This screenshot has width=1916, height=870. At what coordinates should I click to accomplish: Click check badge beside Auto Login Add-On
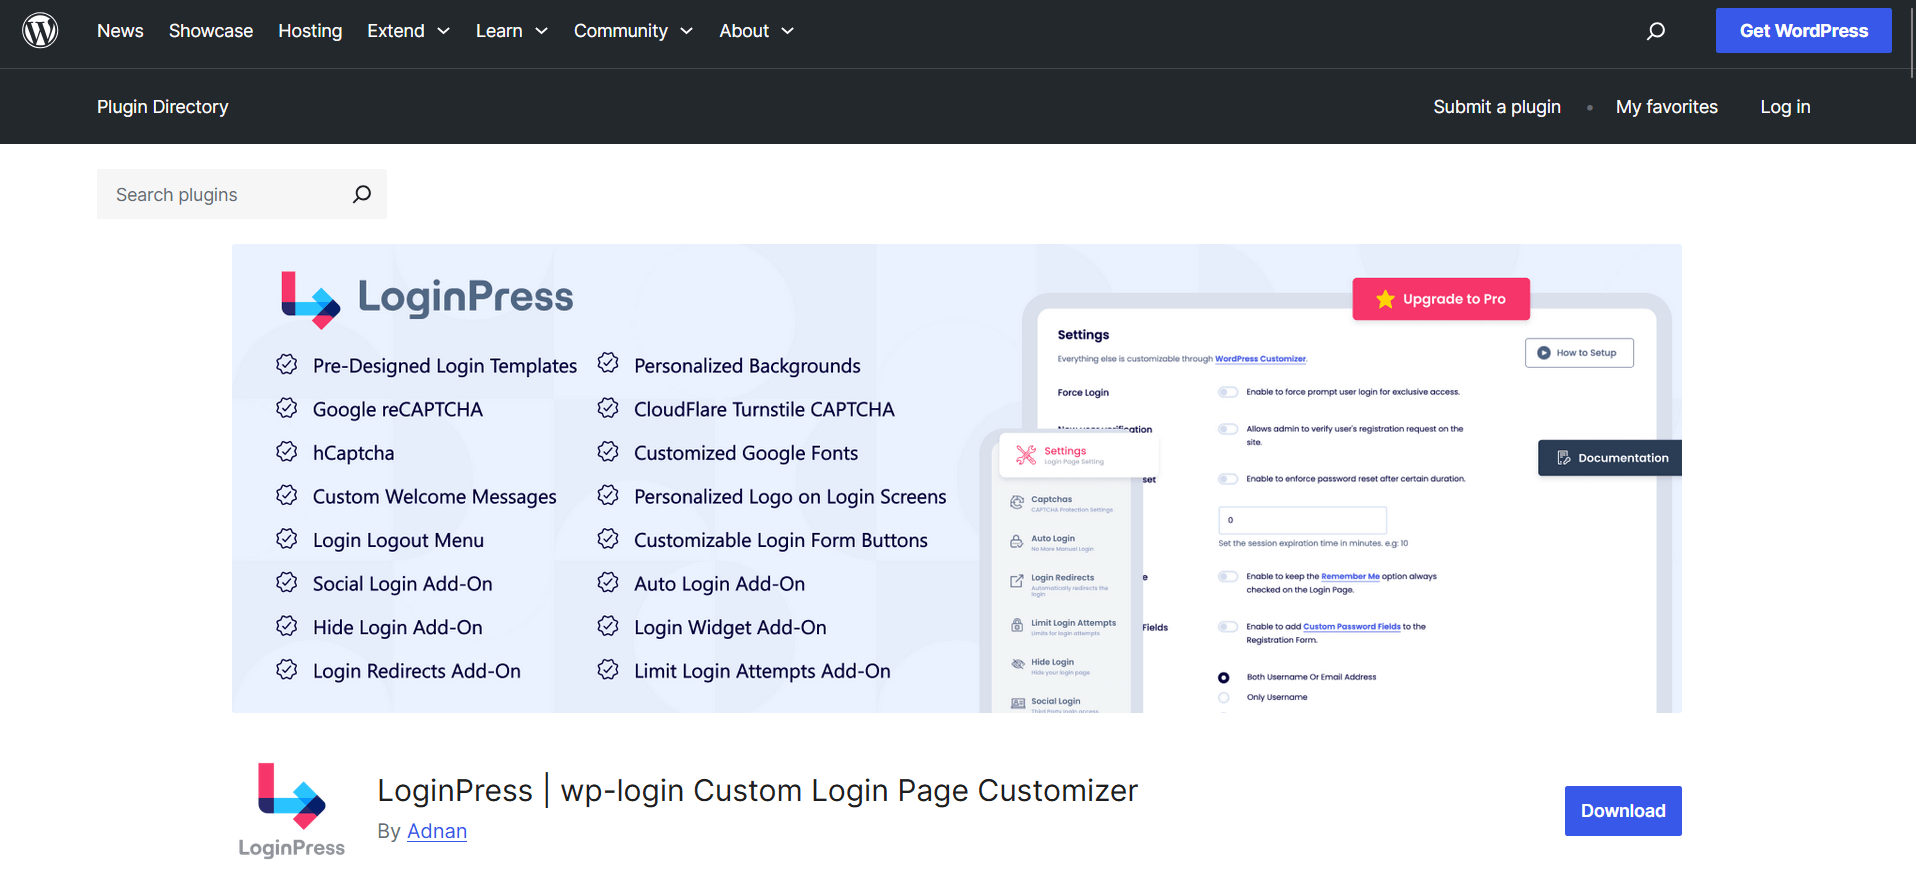[608, 582]
